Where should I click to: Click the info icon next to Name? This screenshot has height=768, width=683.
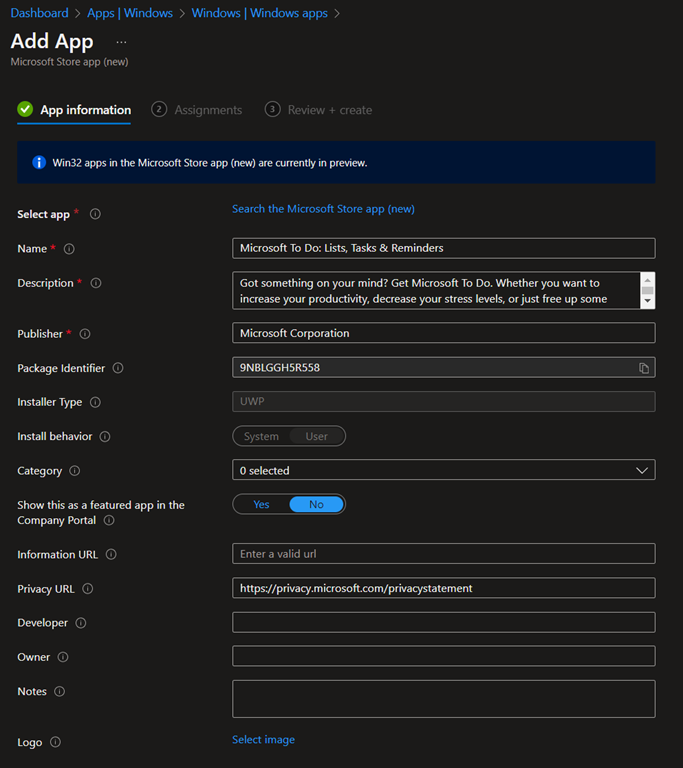tap(69, 249)
